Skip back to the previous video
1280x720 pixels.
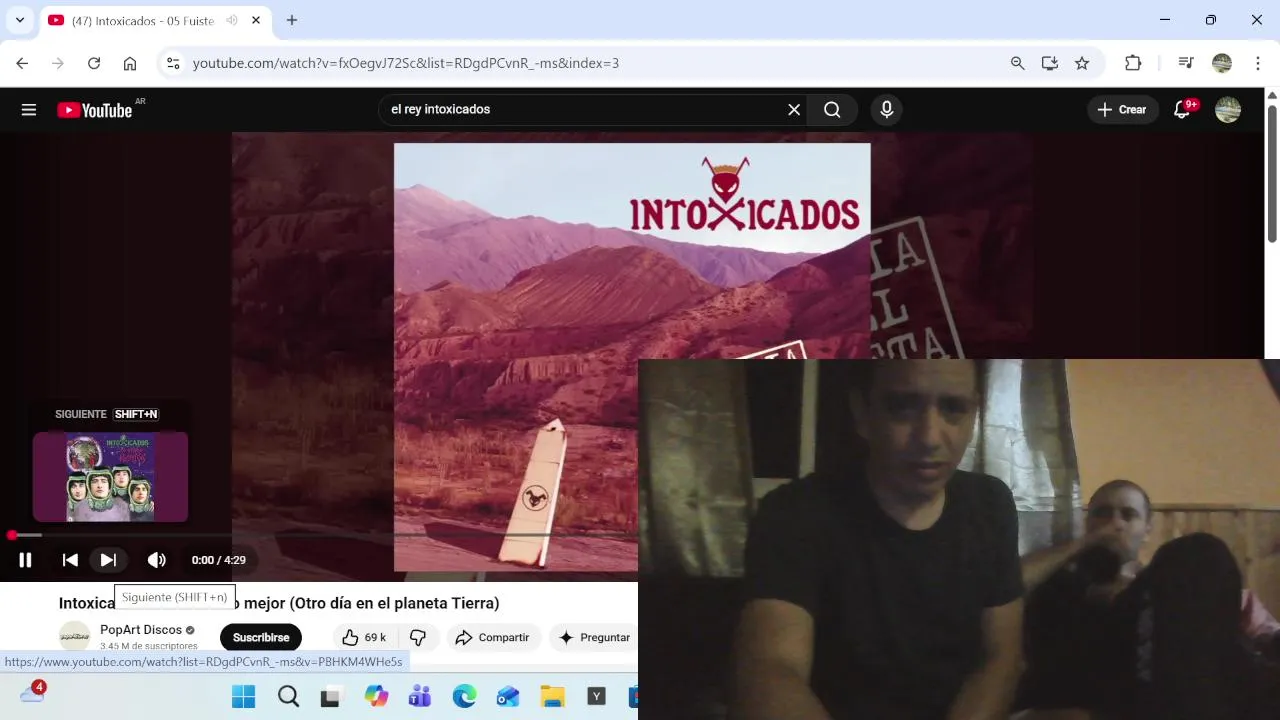click(x=70, y=560)
